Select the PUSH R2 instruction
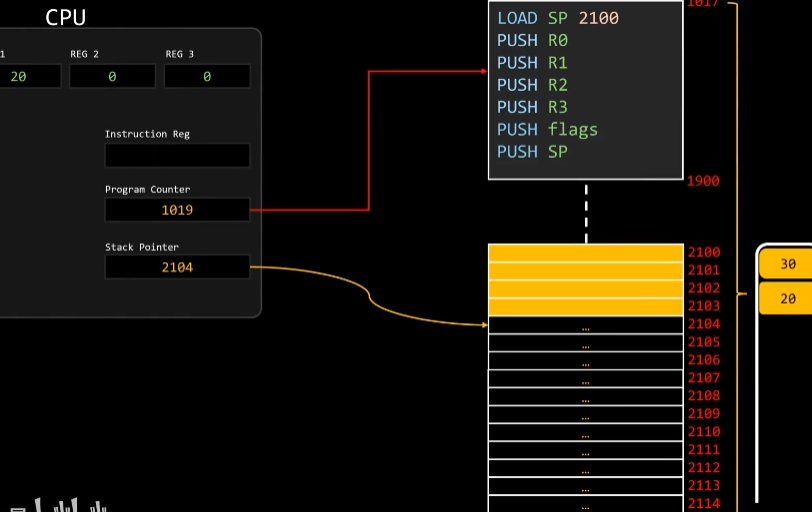This screenshot has width=812, height=512. click(532, 85)
